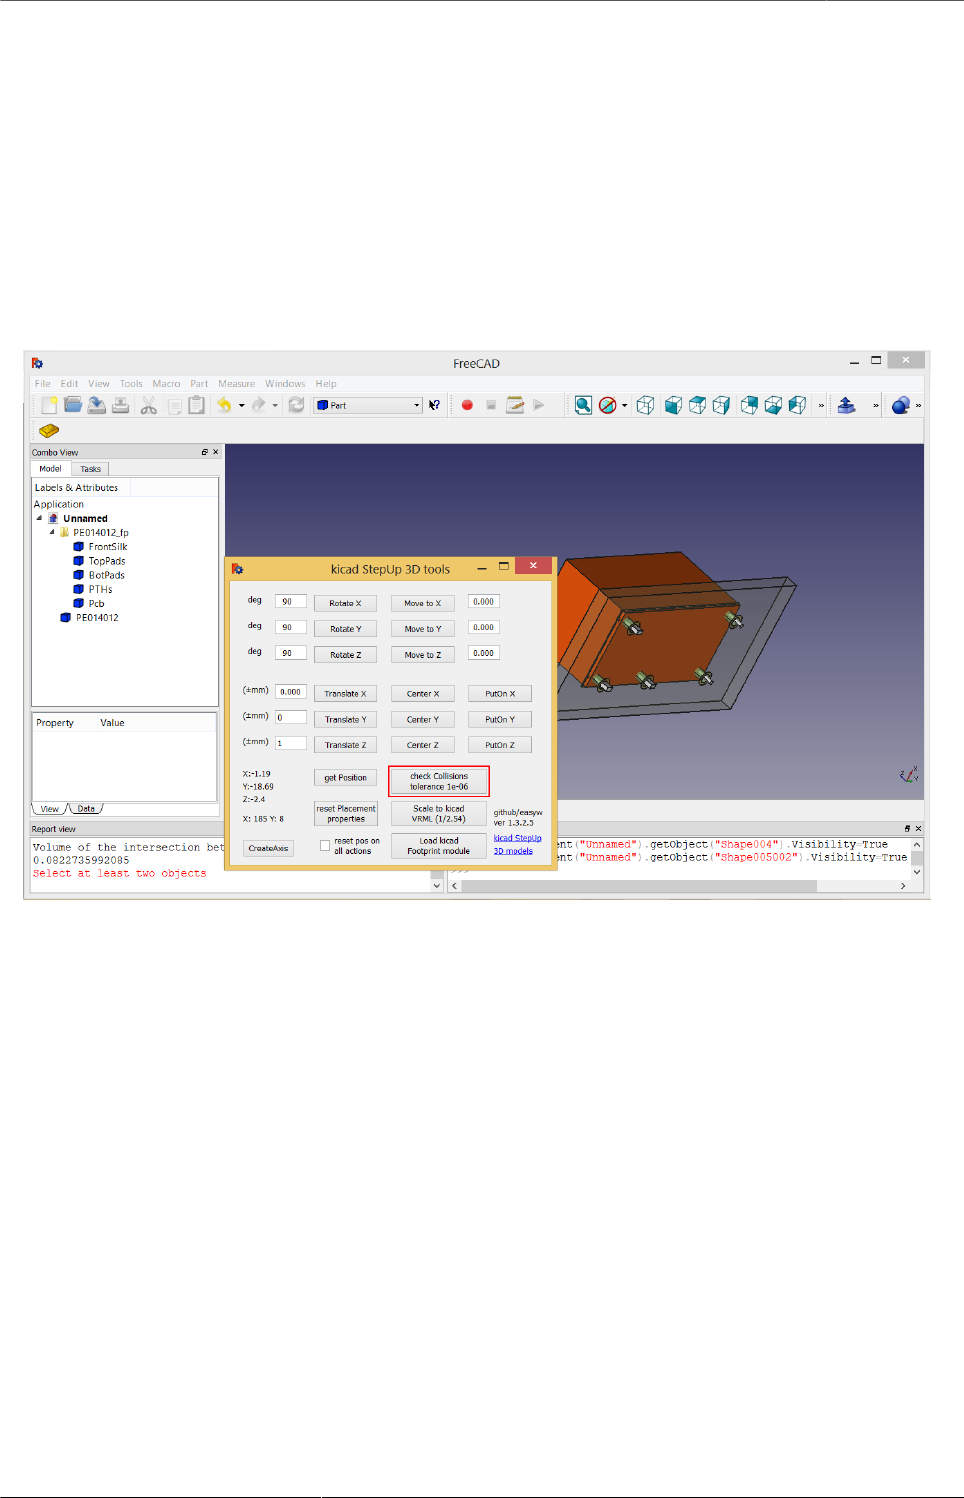
Task: Create a new document via toolbar icon
Action: pos(49,405)
